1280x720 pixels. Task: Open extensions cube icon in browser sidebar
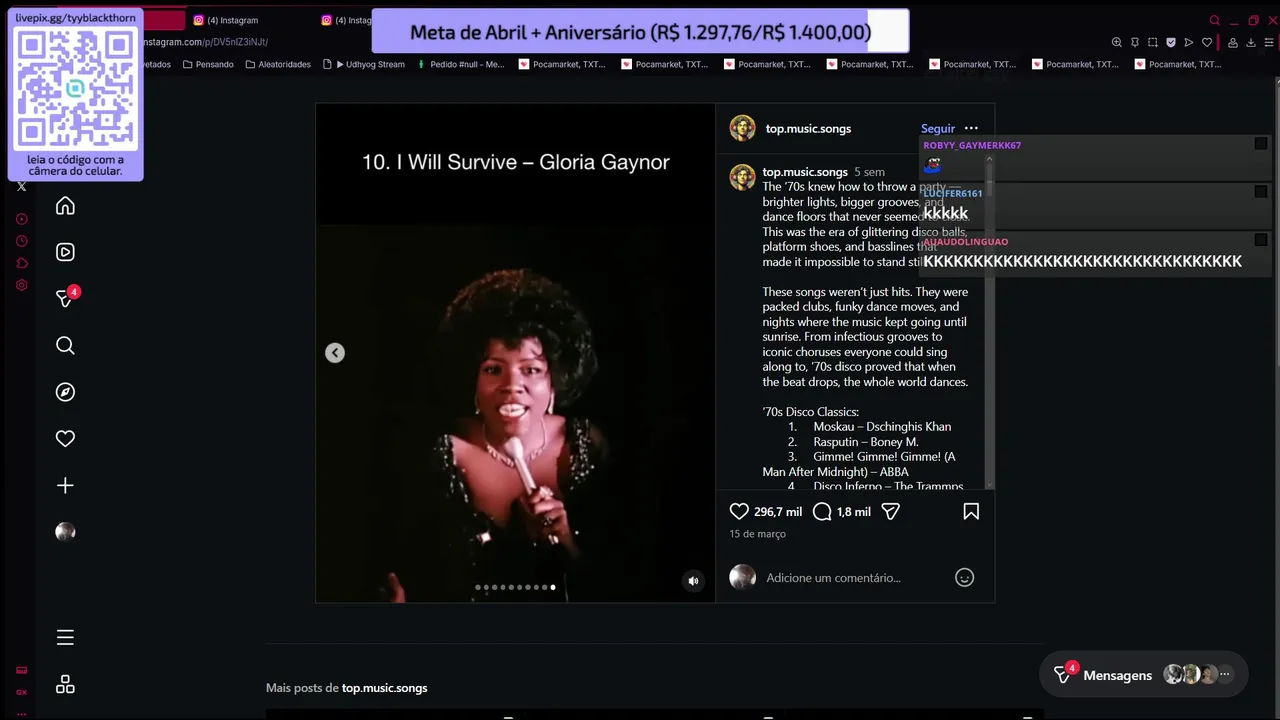[22, 263]
